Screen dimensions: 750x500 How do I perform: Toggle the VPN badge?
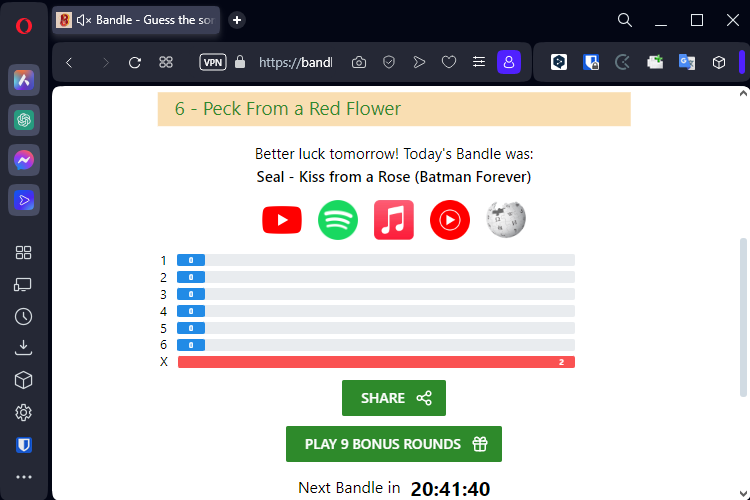click(x=213, y=62)
